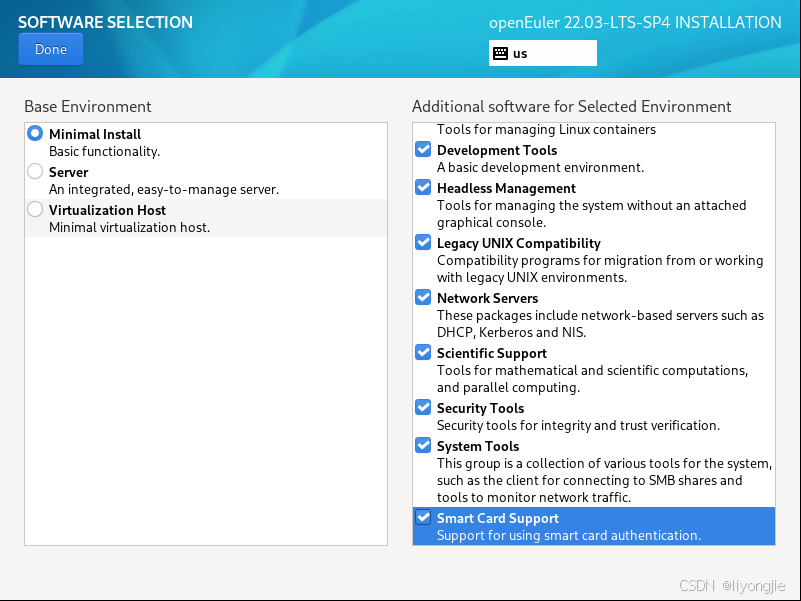Click the 'Network Servers' title text
The height and width of the screenshot is (601, 801).
pos(487,298)
